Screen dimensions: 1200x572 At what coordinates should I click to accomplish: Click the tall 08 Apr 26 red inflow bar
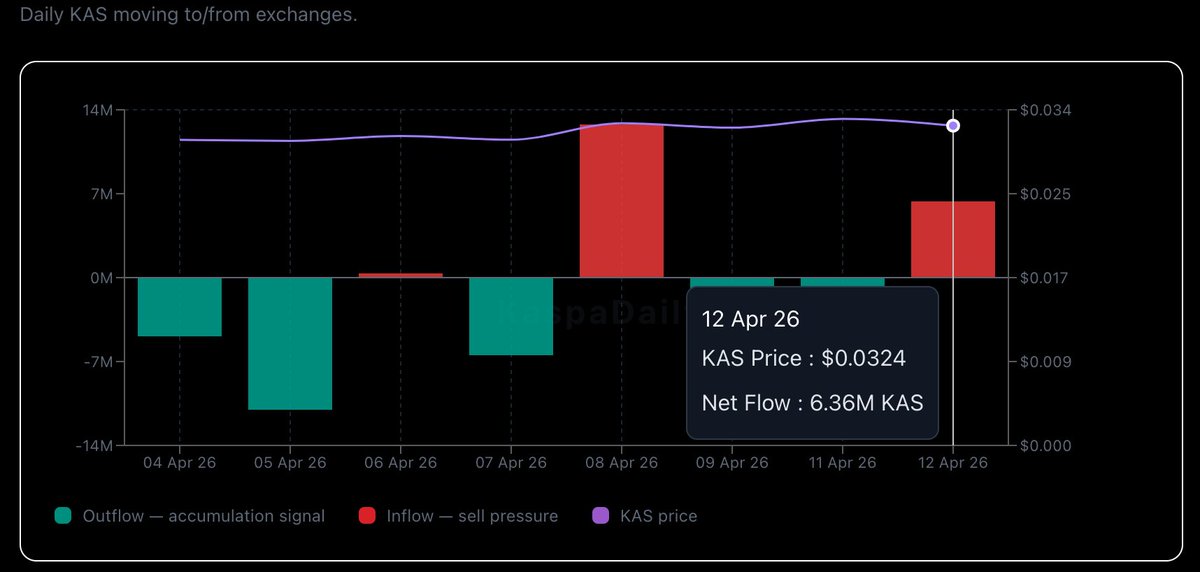[x=621, y=201]
